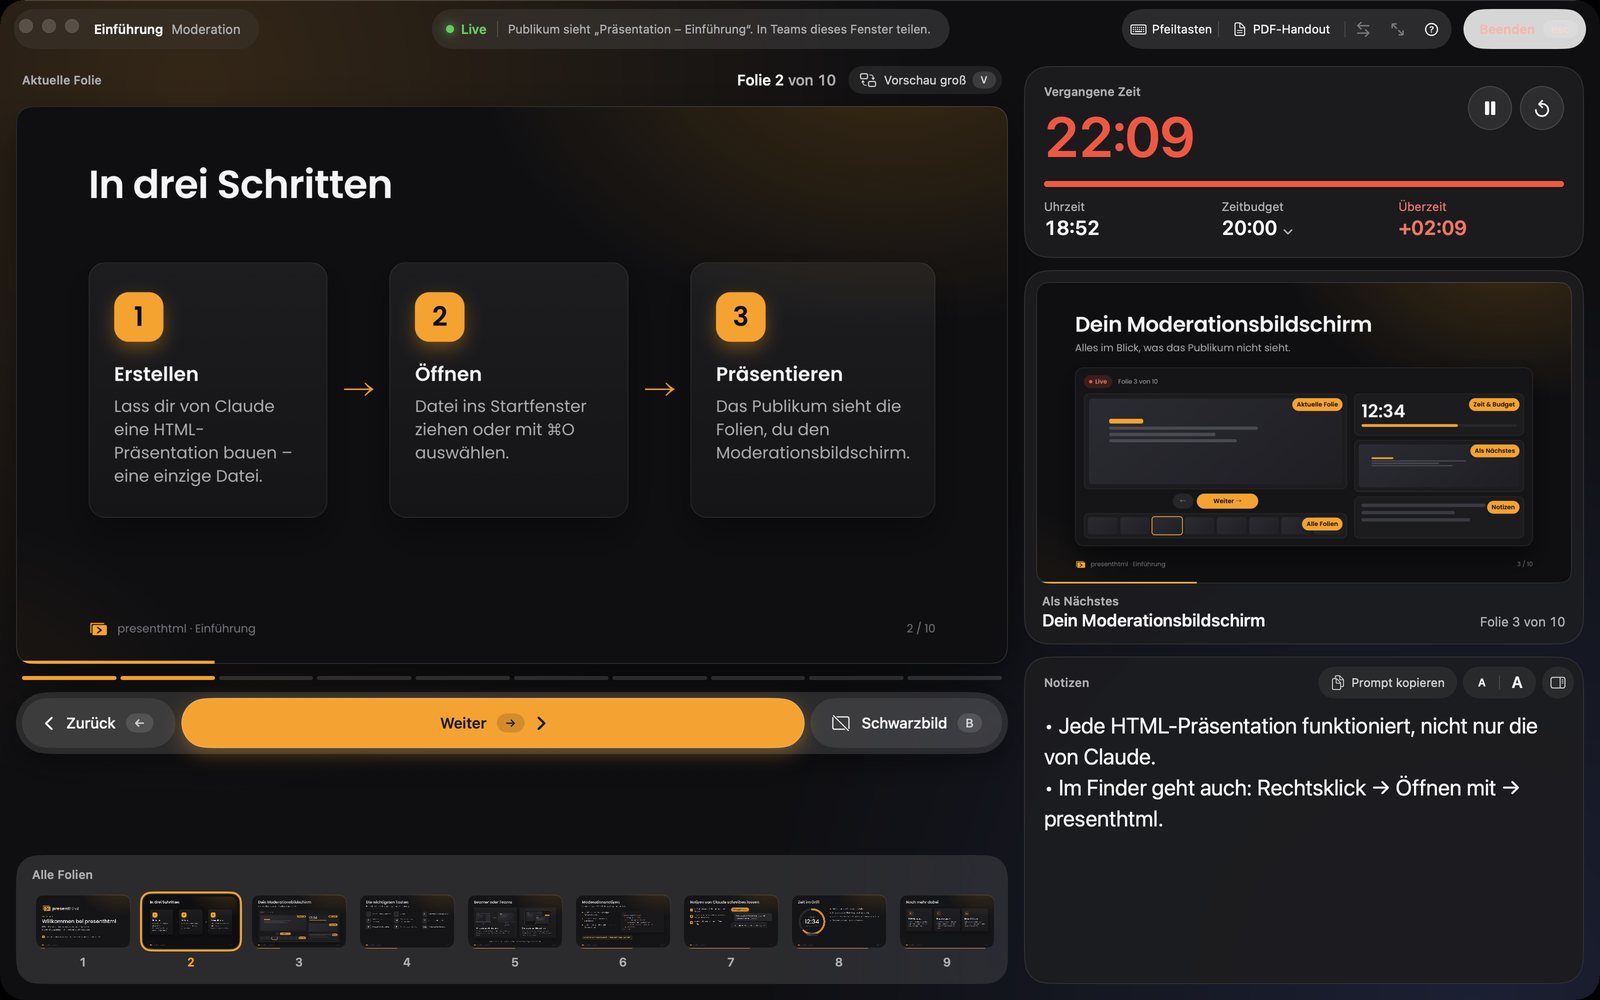Viewport: 1600px width, 1000px height.
Task: Go back with the Zurück button
Action: point(97,723)
